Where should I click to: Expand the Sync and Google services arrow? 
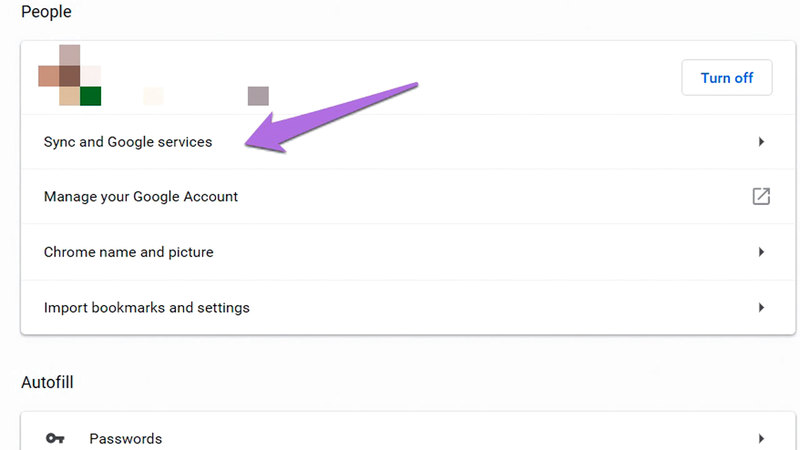[x=761, y=142]
